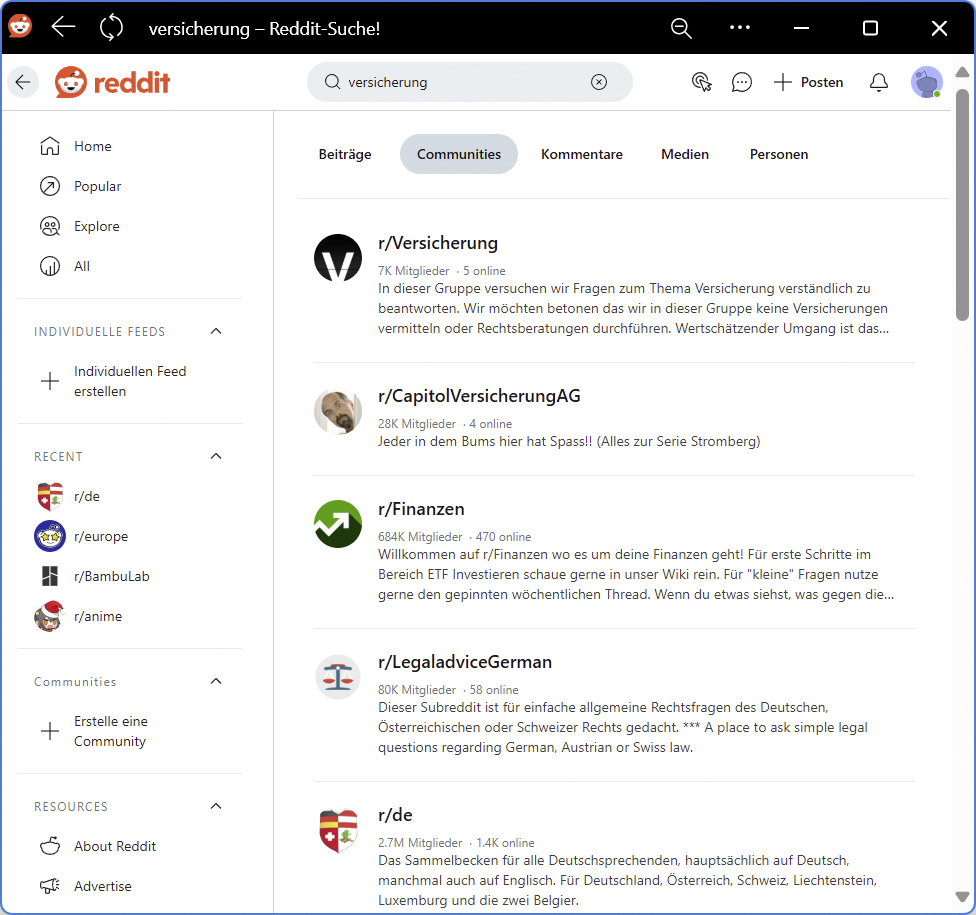
Task: Open the zoom magnifier in title bar
Action: pos(681,28)
